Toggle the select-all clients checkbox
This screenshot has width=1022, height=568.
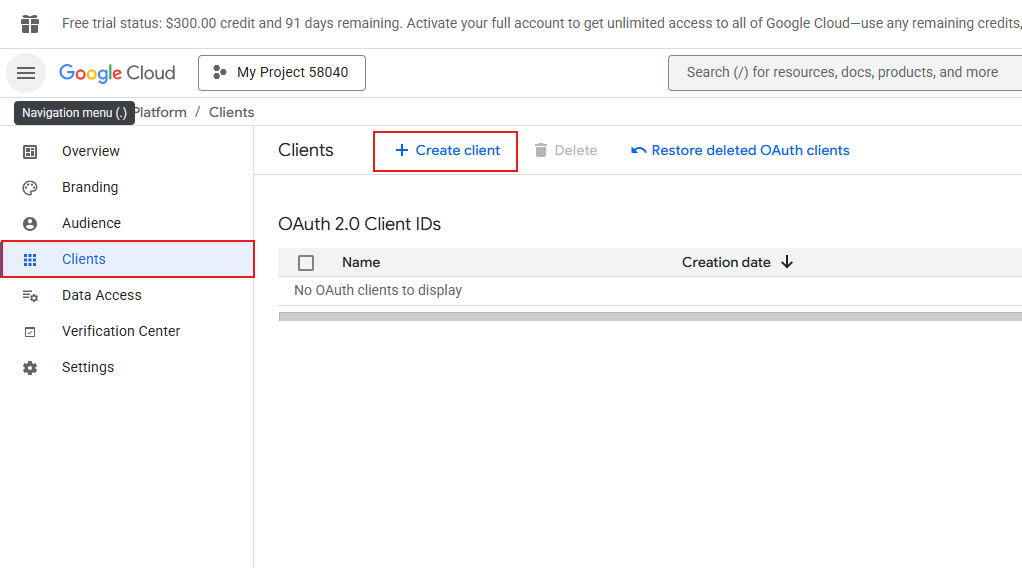pyautogui.click(x=306, y=263)
